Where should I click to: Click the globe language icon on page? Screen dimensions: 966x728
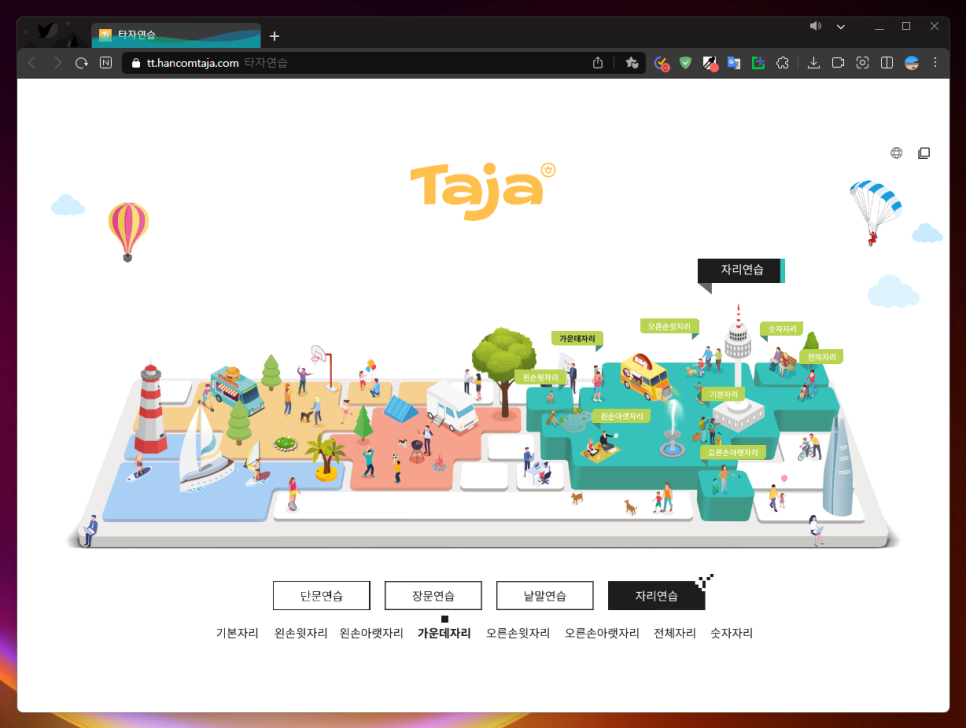click(x=896, y=153)
